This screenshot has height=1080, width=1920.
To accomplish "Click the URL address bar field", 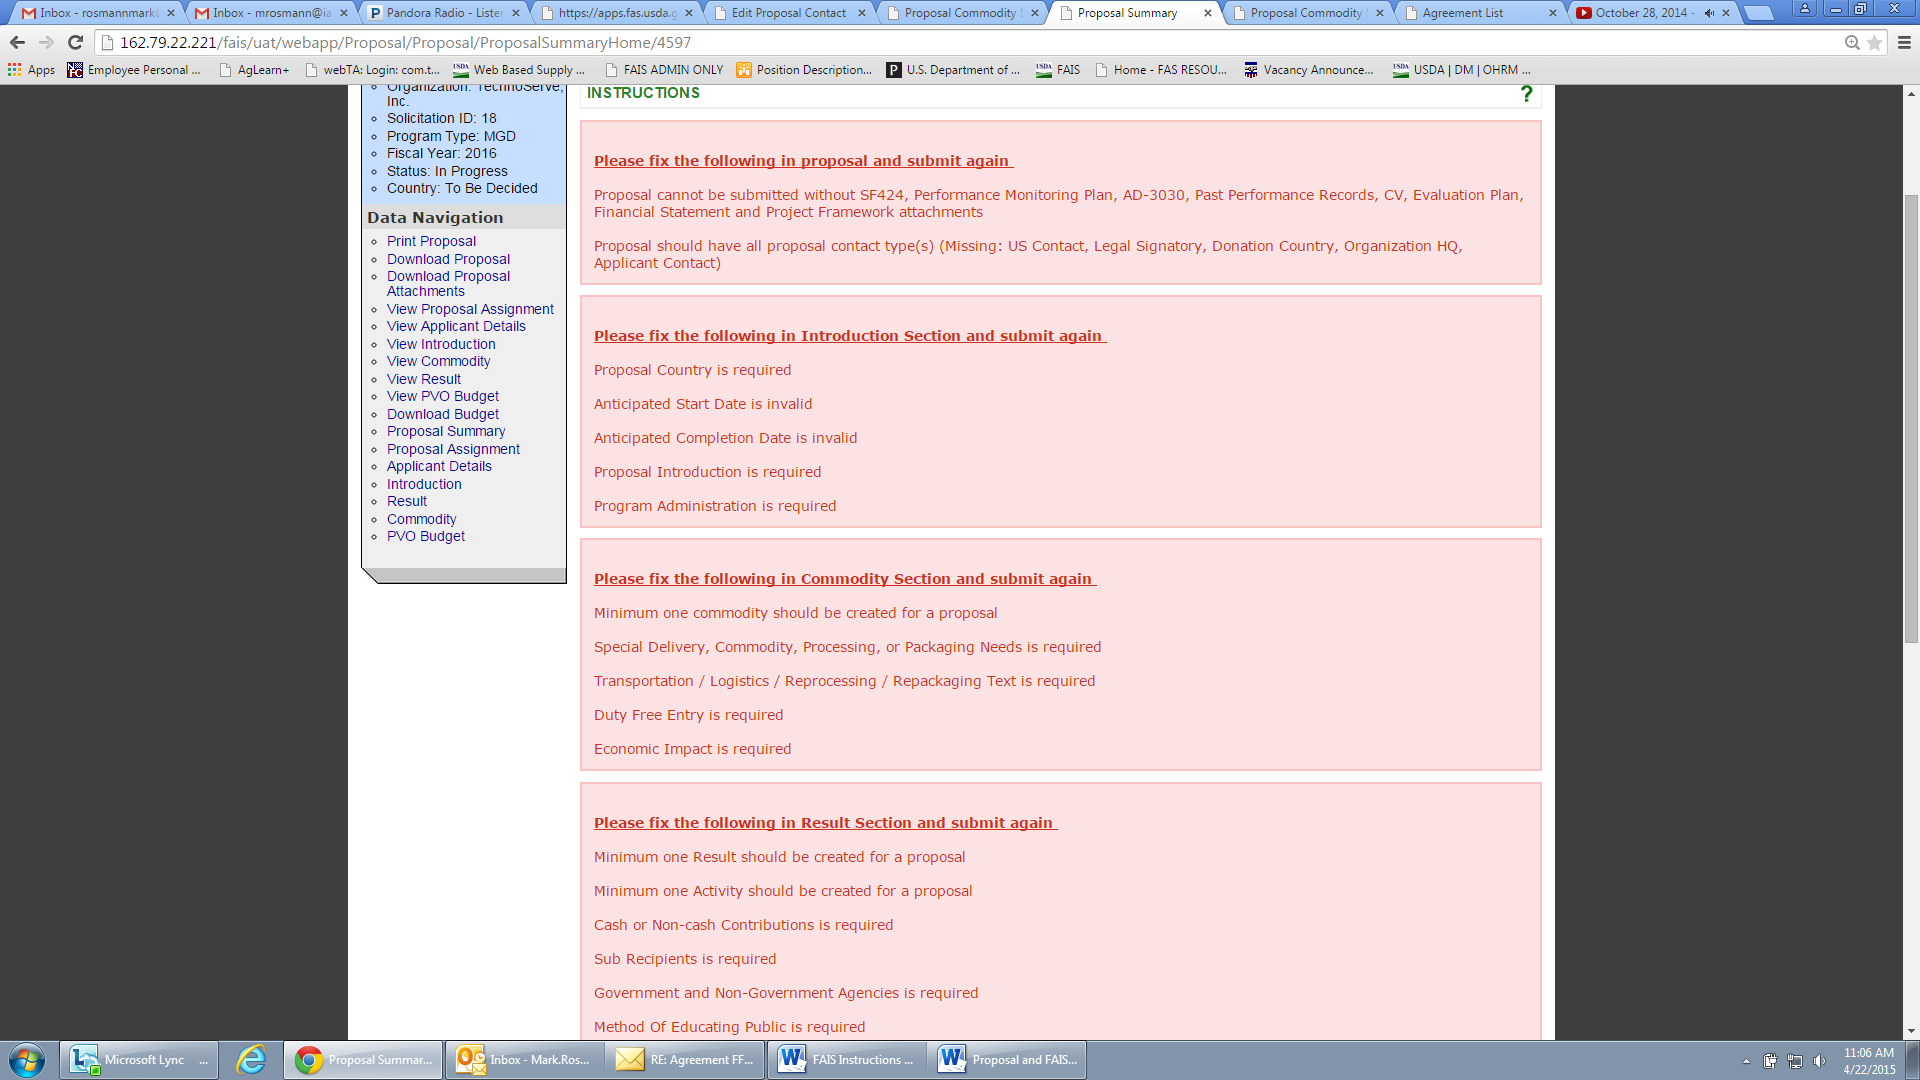I will pos(900,42).
